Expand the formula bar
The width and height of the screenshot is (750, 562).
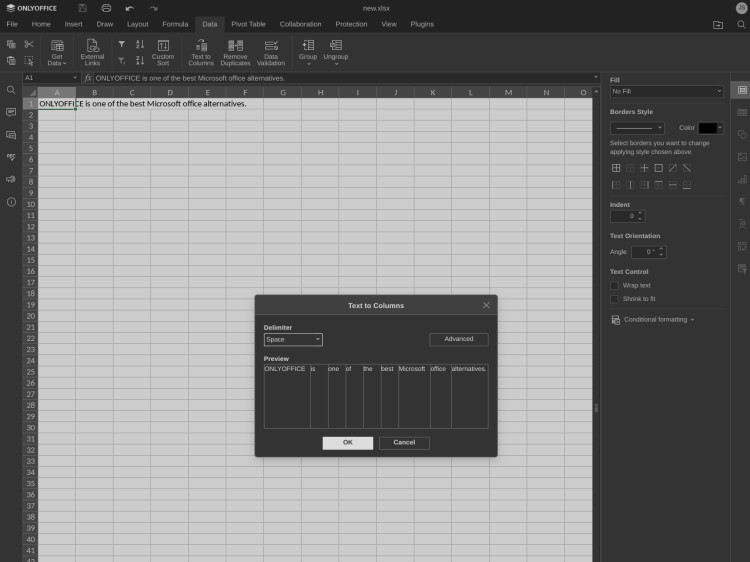(596, 77)
